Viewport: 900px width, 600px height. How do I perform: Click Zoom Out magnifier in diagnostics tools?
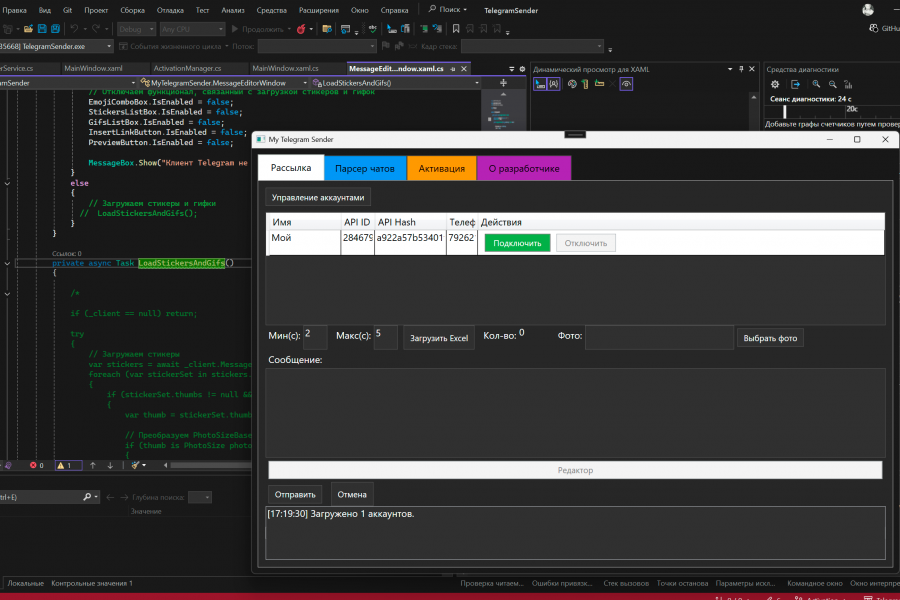point(832,84)
